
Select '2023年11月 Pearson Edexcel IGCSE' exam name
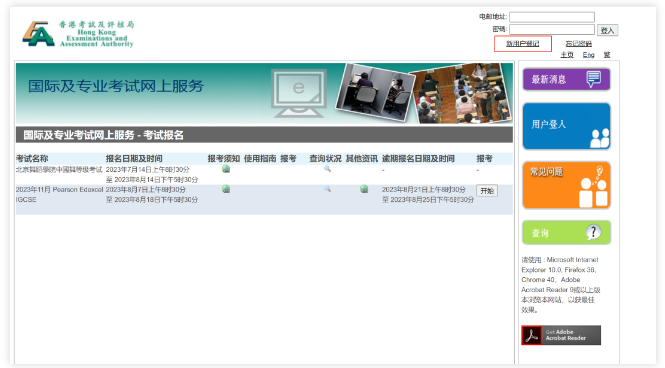59,194
